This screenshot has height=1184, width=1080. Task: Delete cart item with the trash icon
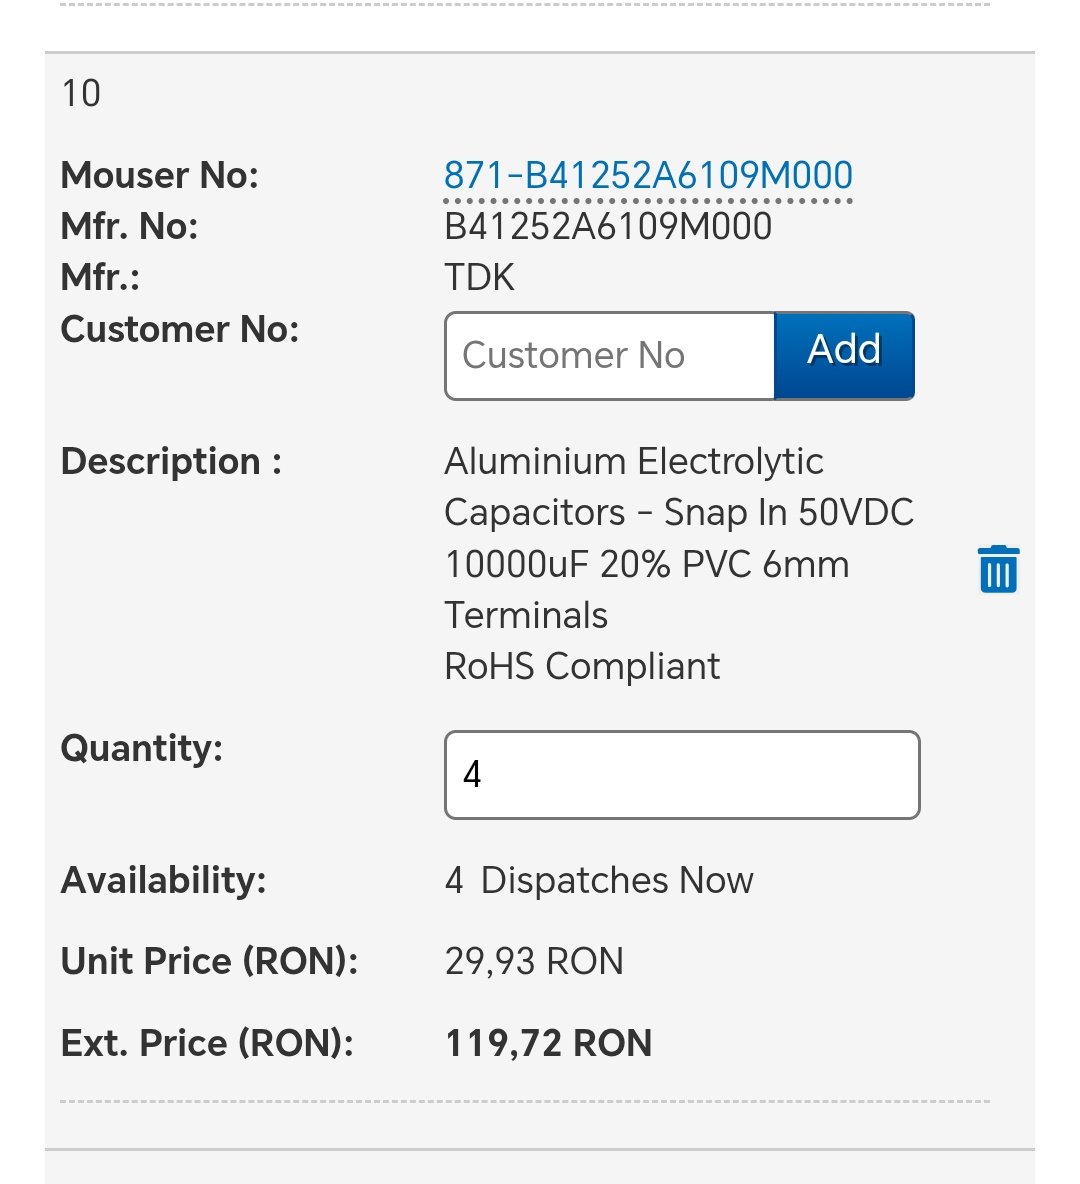pos(998,569)
